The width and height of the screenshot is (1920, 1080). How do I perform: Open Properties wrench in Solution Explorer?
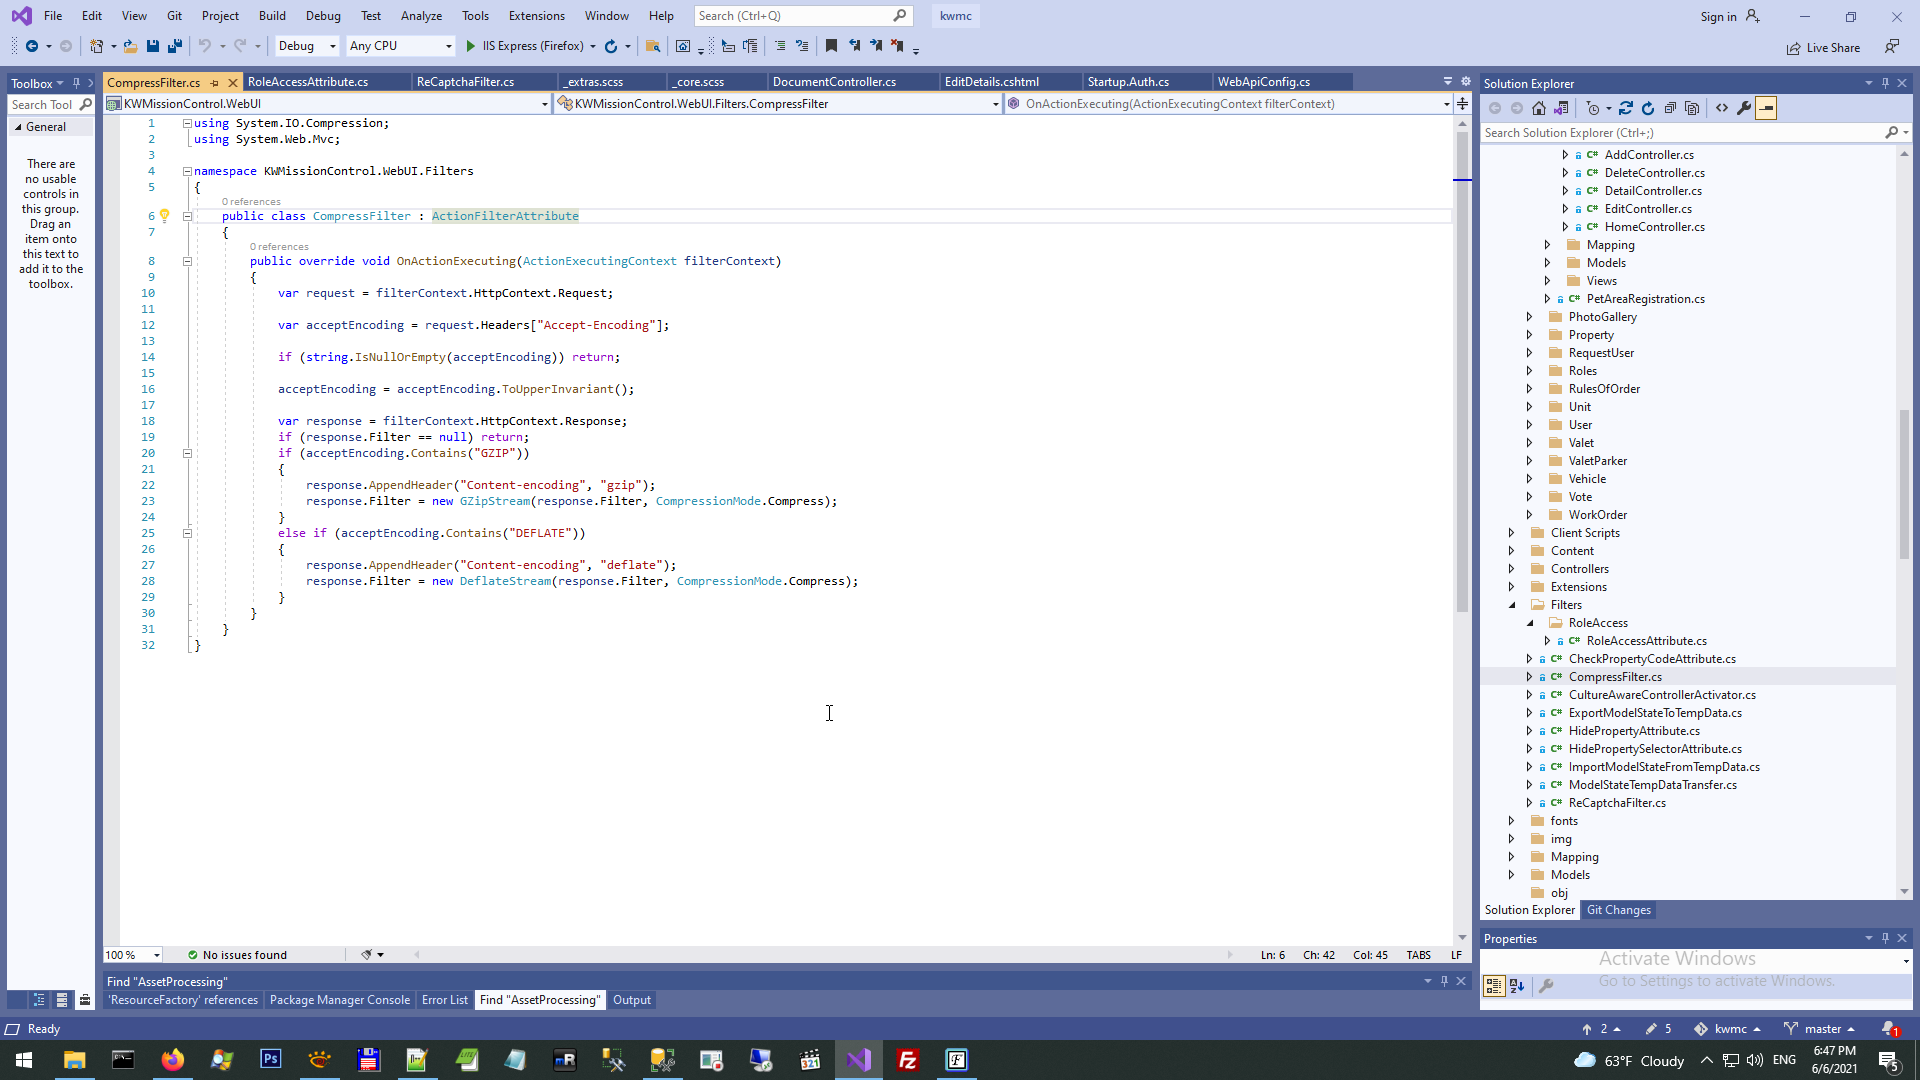coord(1744,108)
